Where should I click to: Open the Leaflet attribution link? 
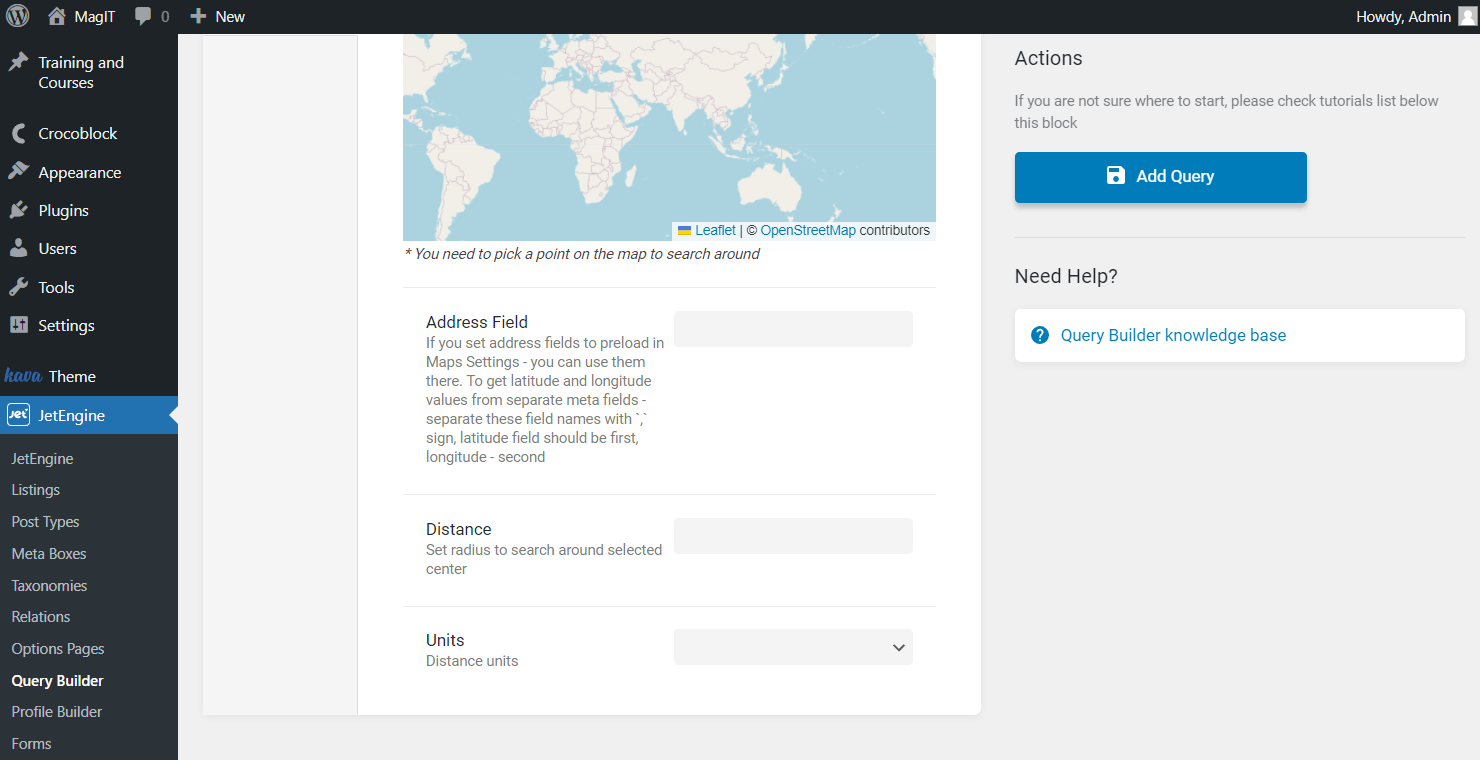click(x=715, y=230)
